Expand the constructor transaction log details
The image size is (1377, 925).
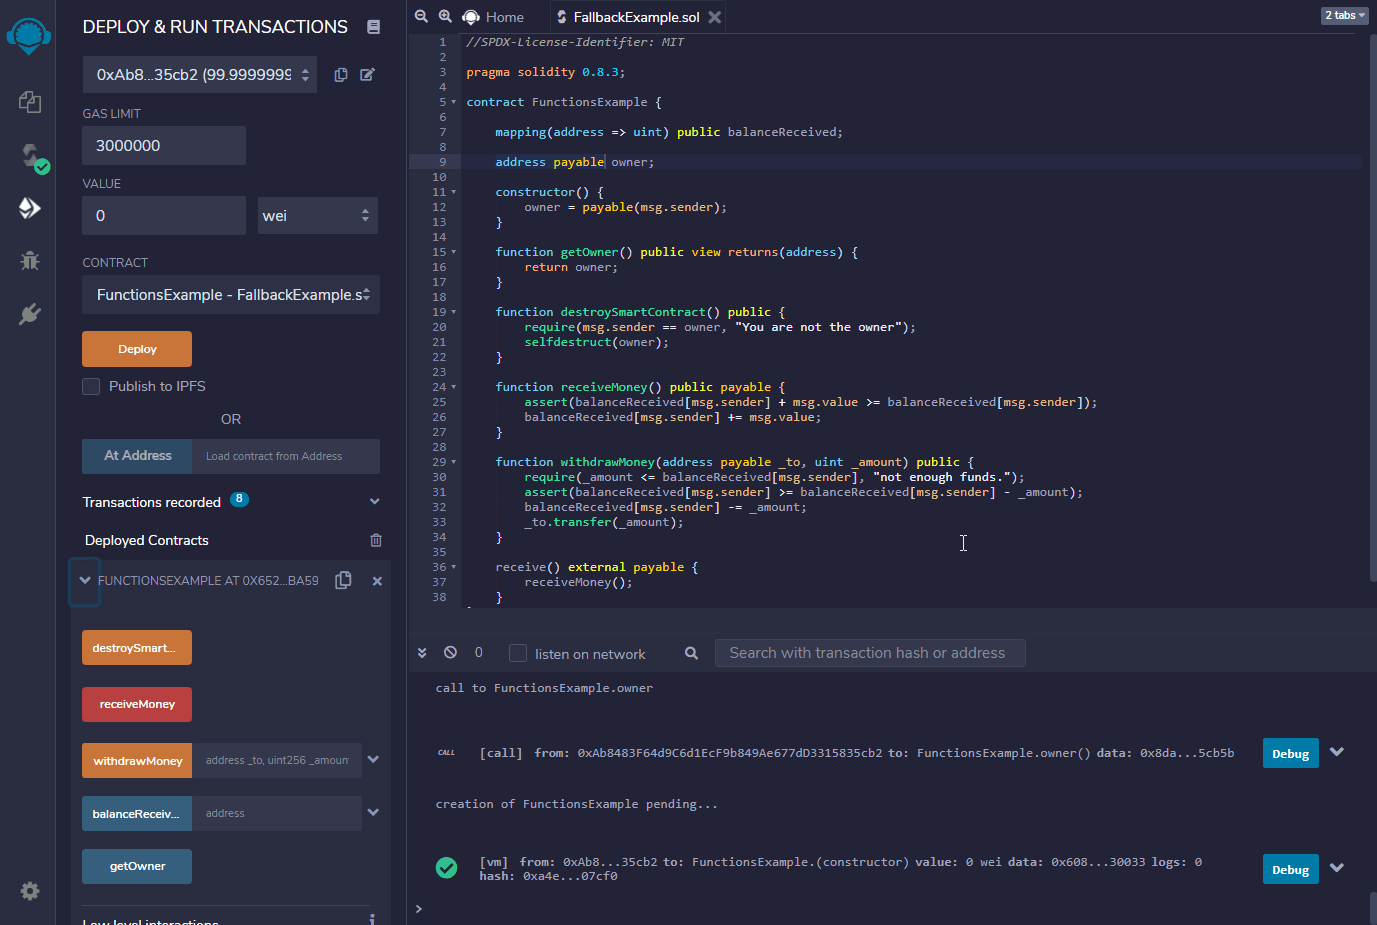click(1337, 868)
